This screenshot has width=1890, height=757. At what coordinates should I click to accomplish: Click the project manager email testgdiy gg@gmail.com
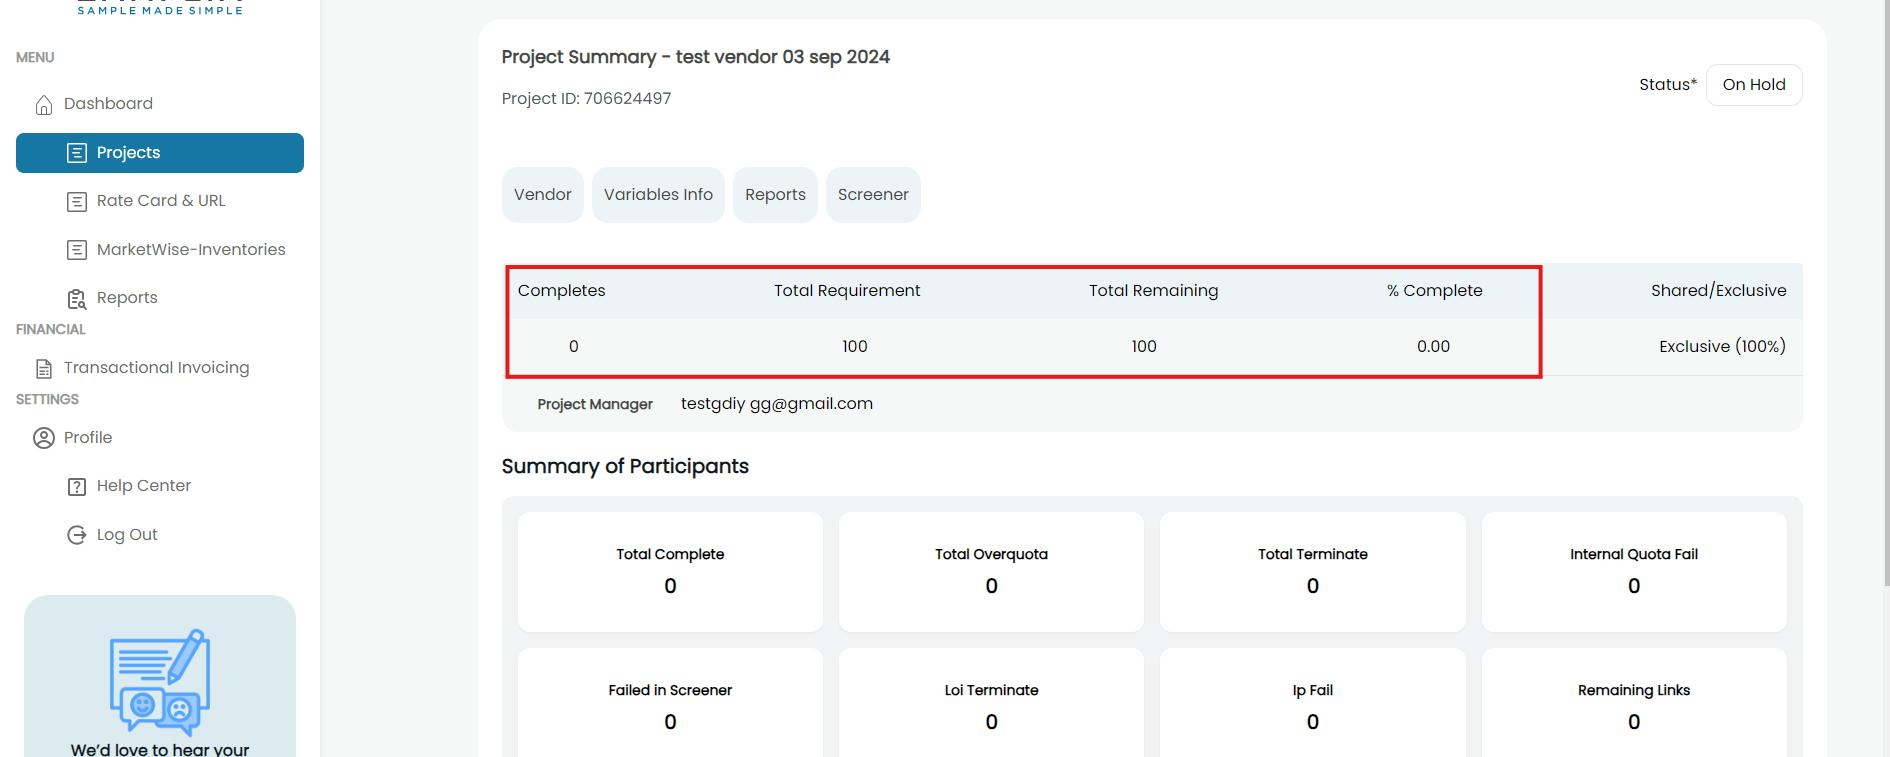tap(777, 404)
